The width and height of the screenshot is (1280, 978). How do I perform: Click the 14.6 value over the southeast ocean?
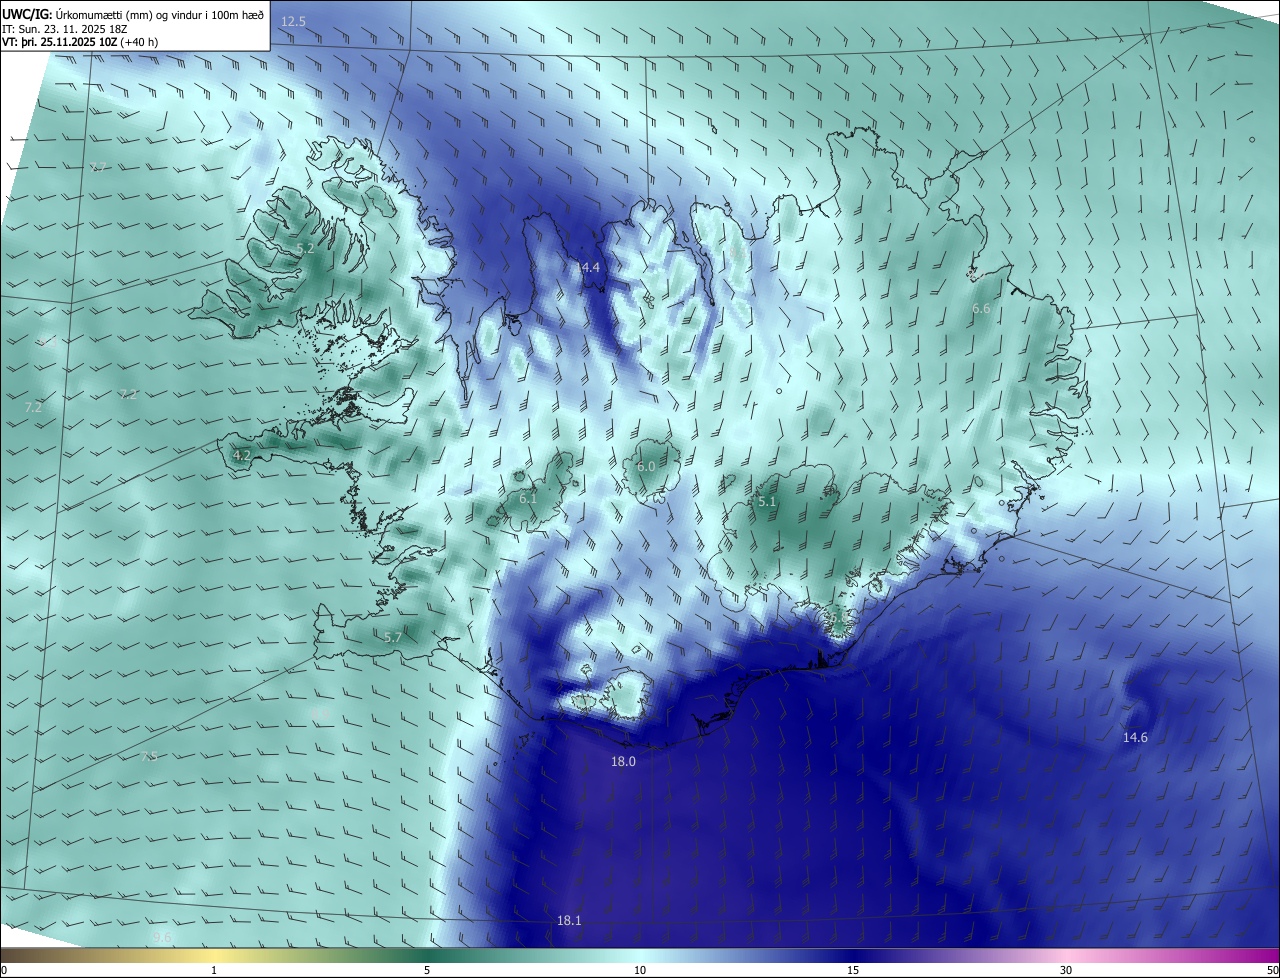1135,737
